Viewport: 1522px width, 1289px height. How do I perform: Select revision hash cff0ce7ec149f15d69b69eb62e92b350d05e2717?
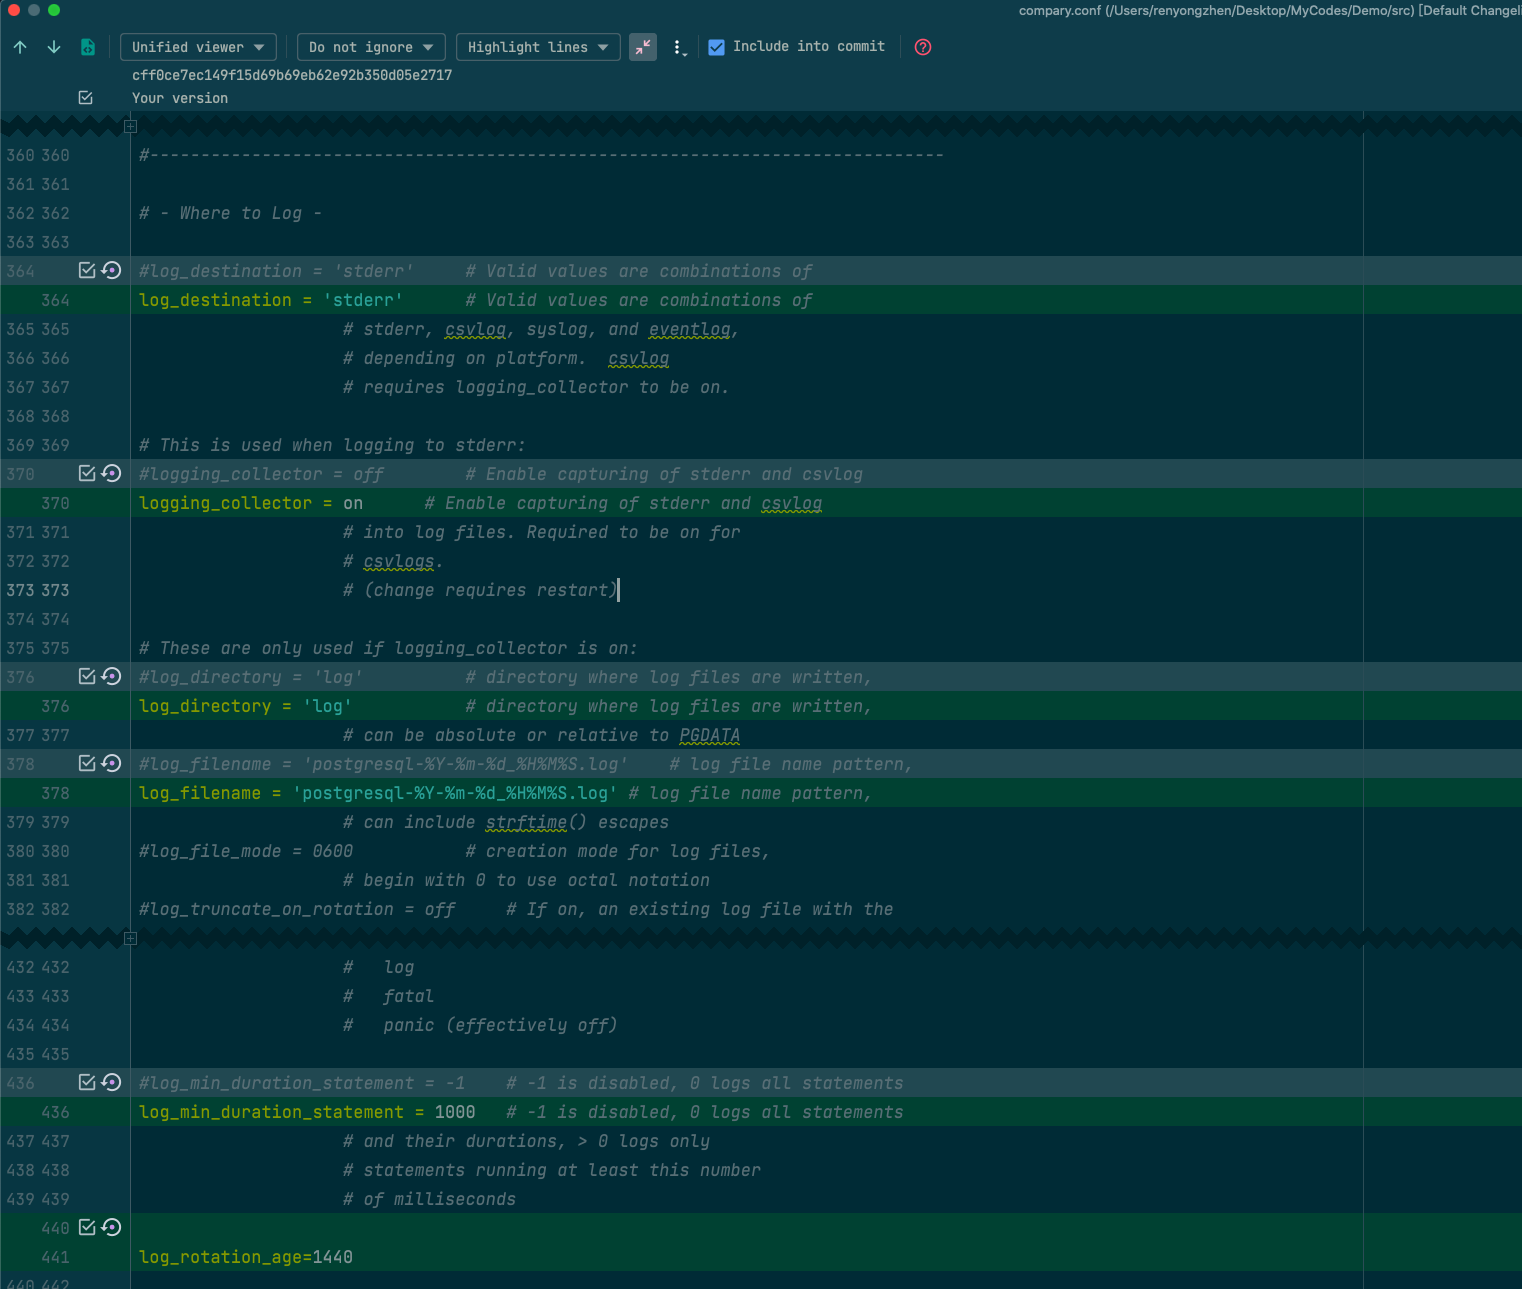click(x=292, y=75)
